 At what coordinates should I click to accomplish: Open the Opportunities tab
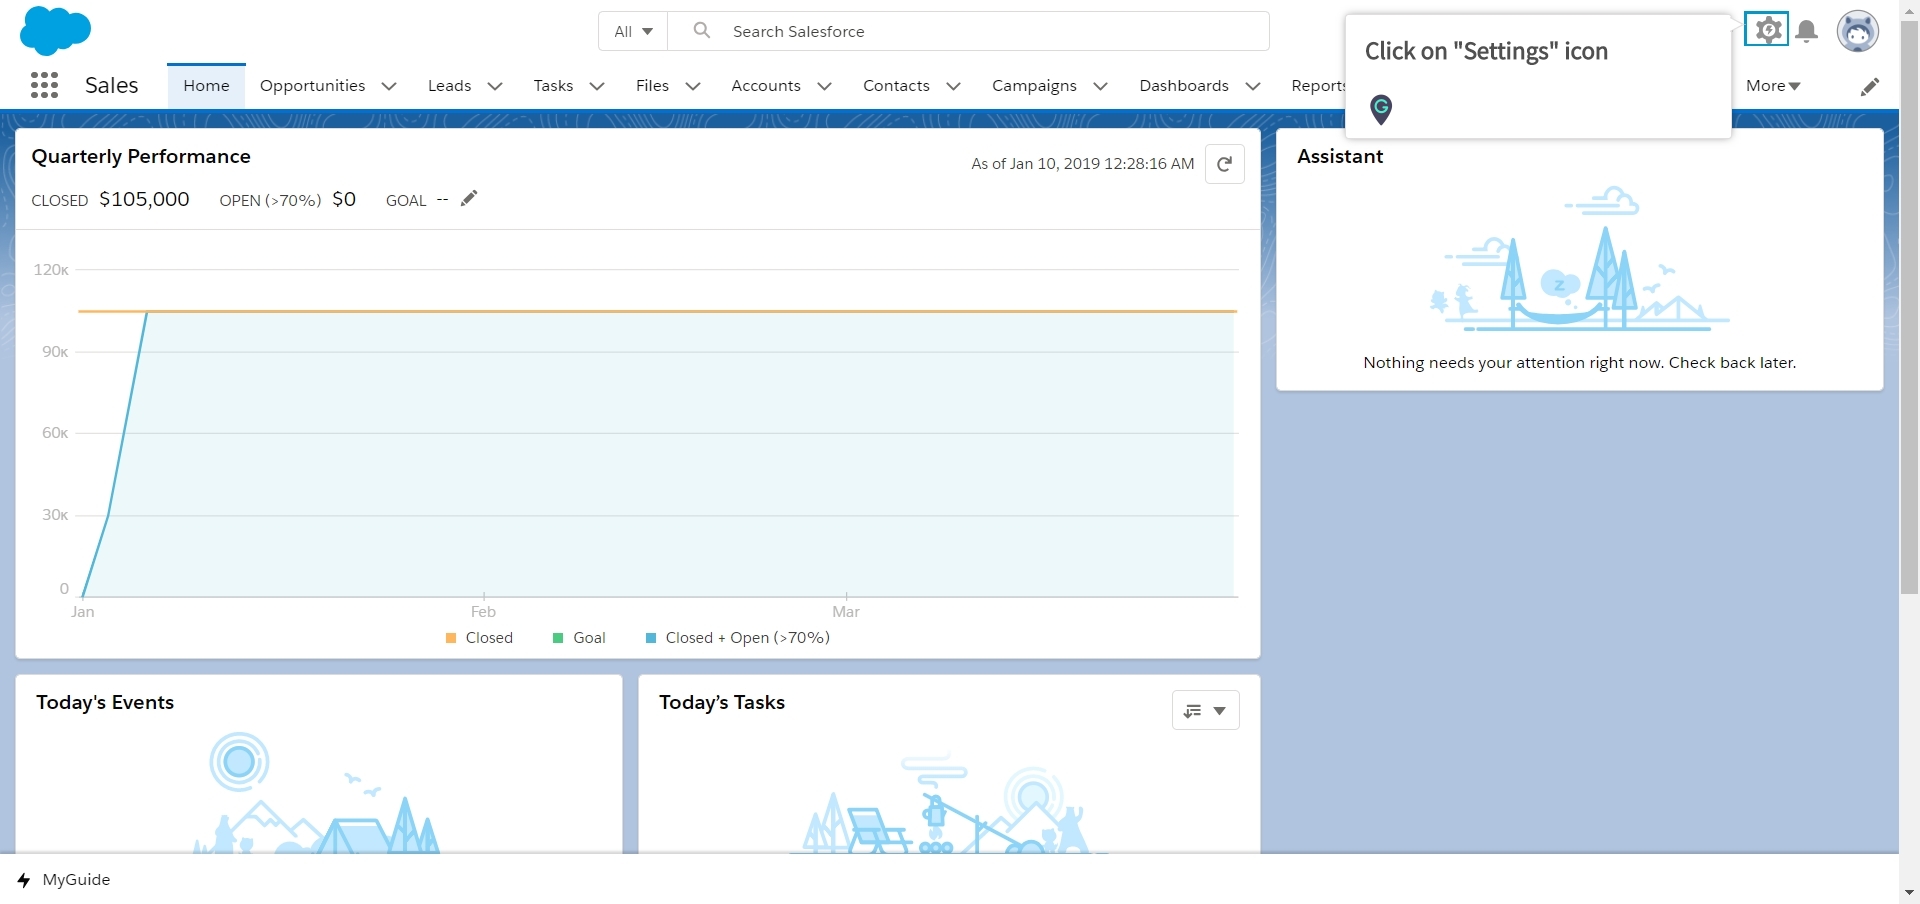(312, 86)
